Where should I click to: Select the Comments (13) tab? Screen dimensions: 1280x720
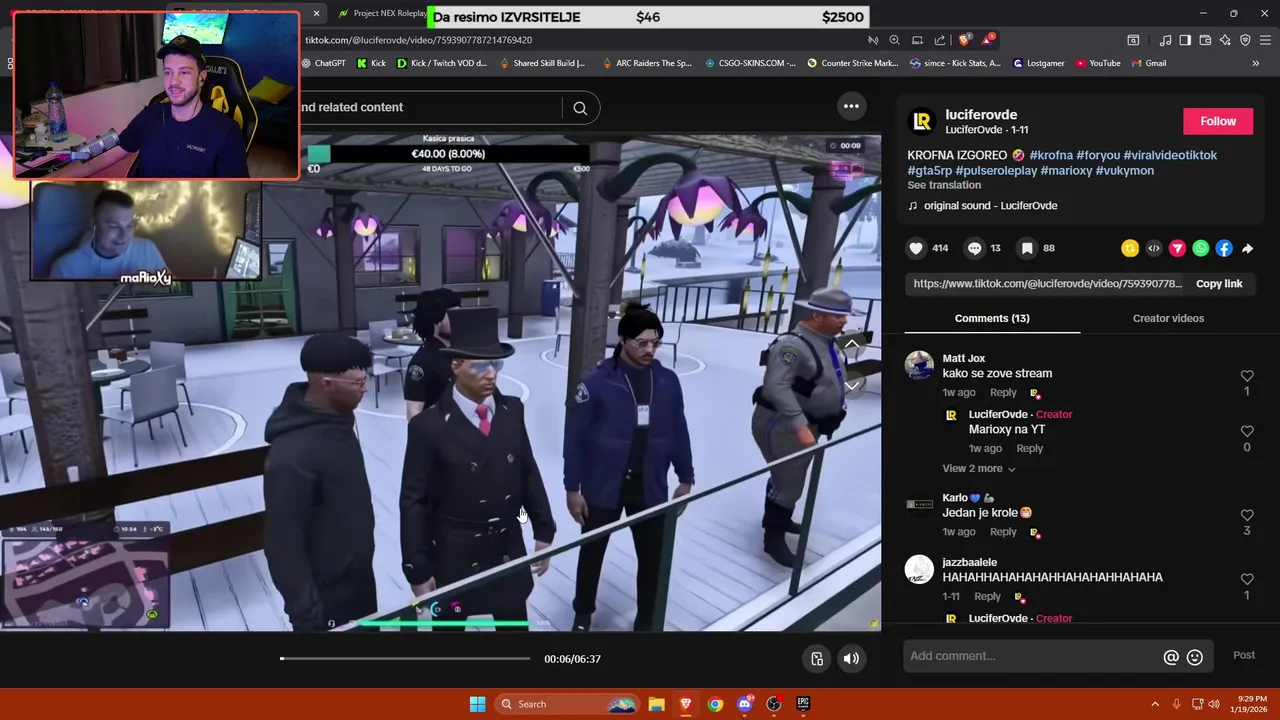[x=992, y=318]
